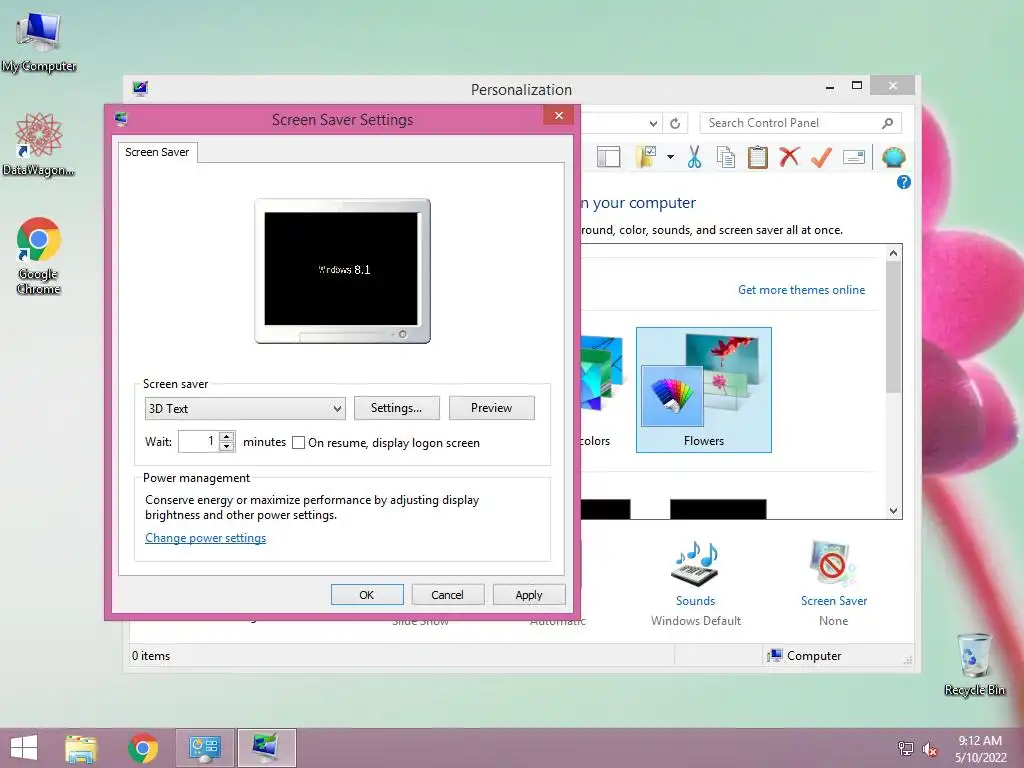Screen dimensions: 1024x768
Task: Launch Chrome from the taskbar
Action: click(x=142, y=748)
